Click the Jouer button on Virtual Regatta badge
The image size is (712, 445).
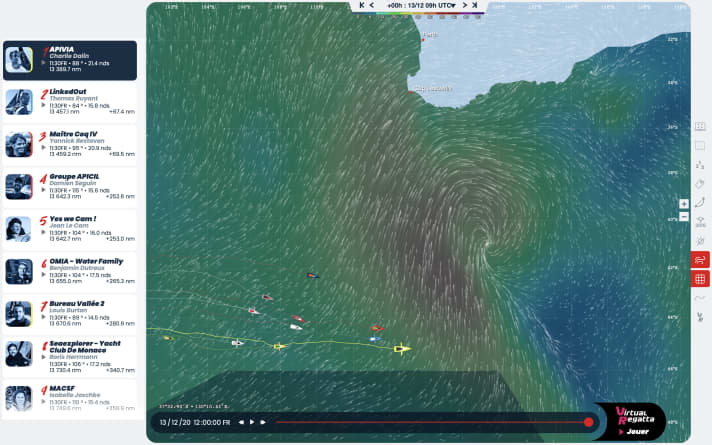point(634,431)
